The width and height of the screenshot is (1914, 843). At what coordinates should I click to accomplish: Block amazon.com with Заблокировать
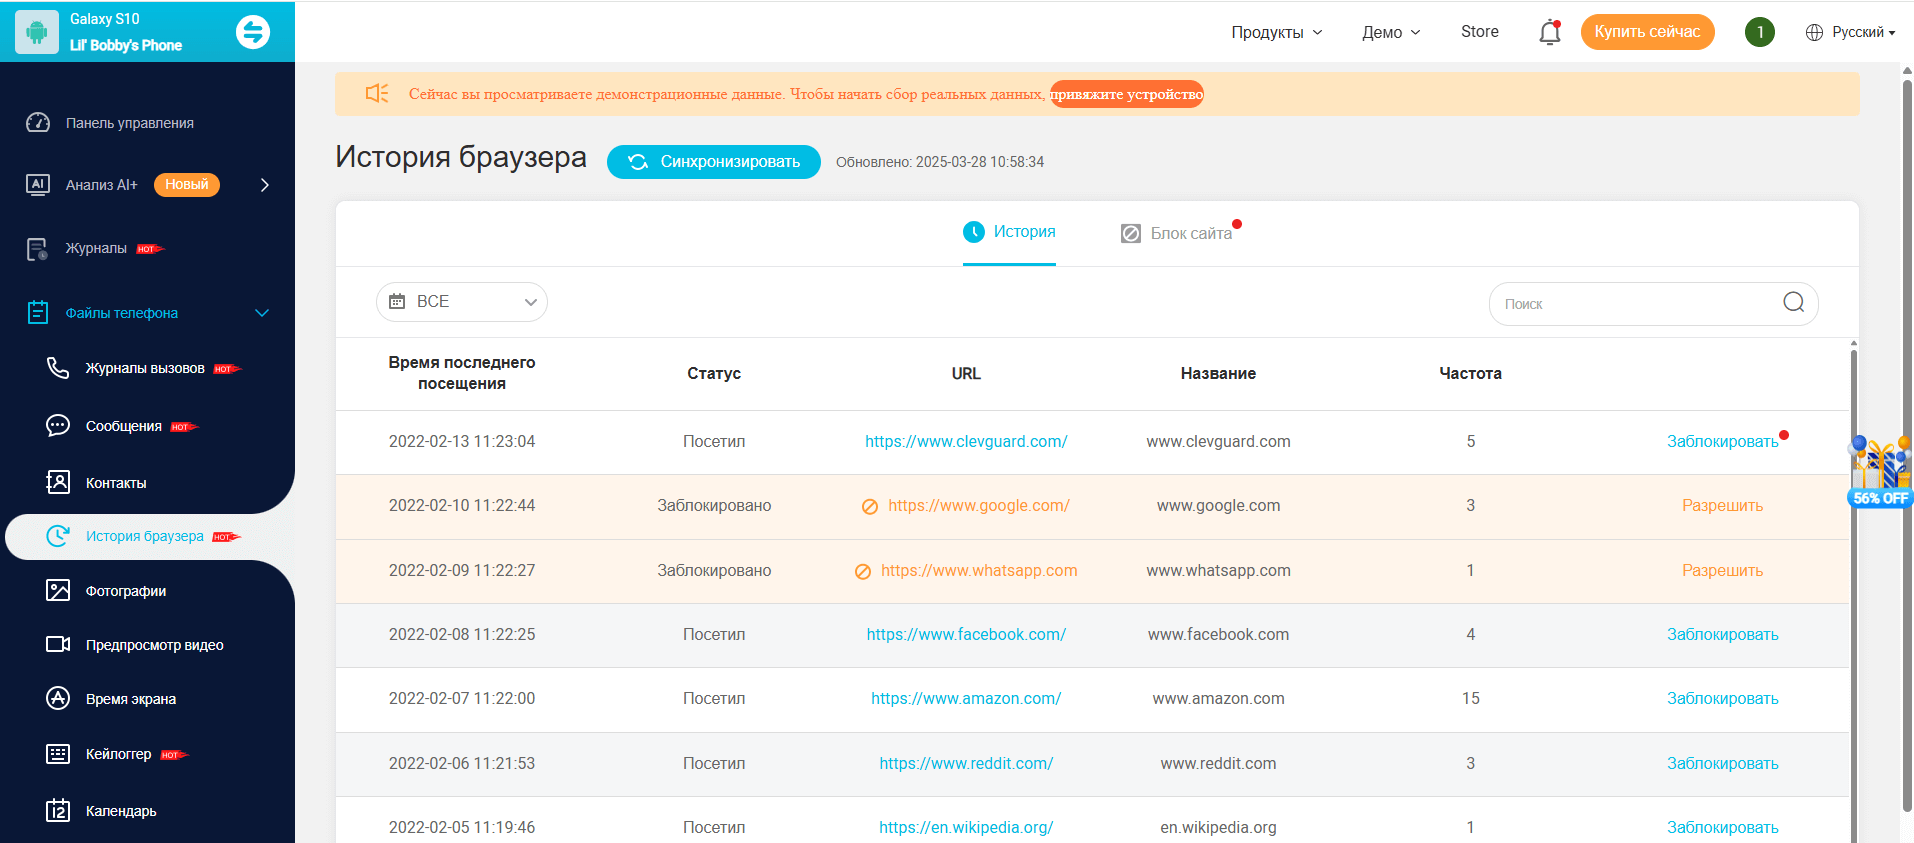click(1722, 699)
